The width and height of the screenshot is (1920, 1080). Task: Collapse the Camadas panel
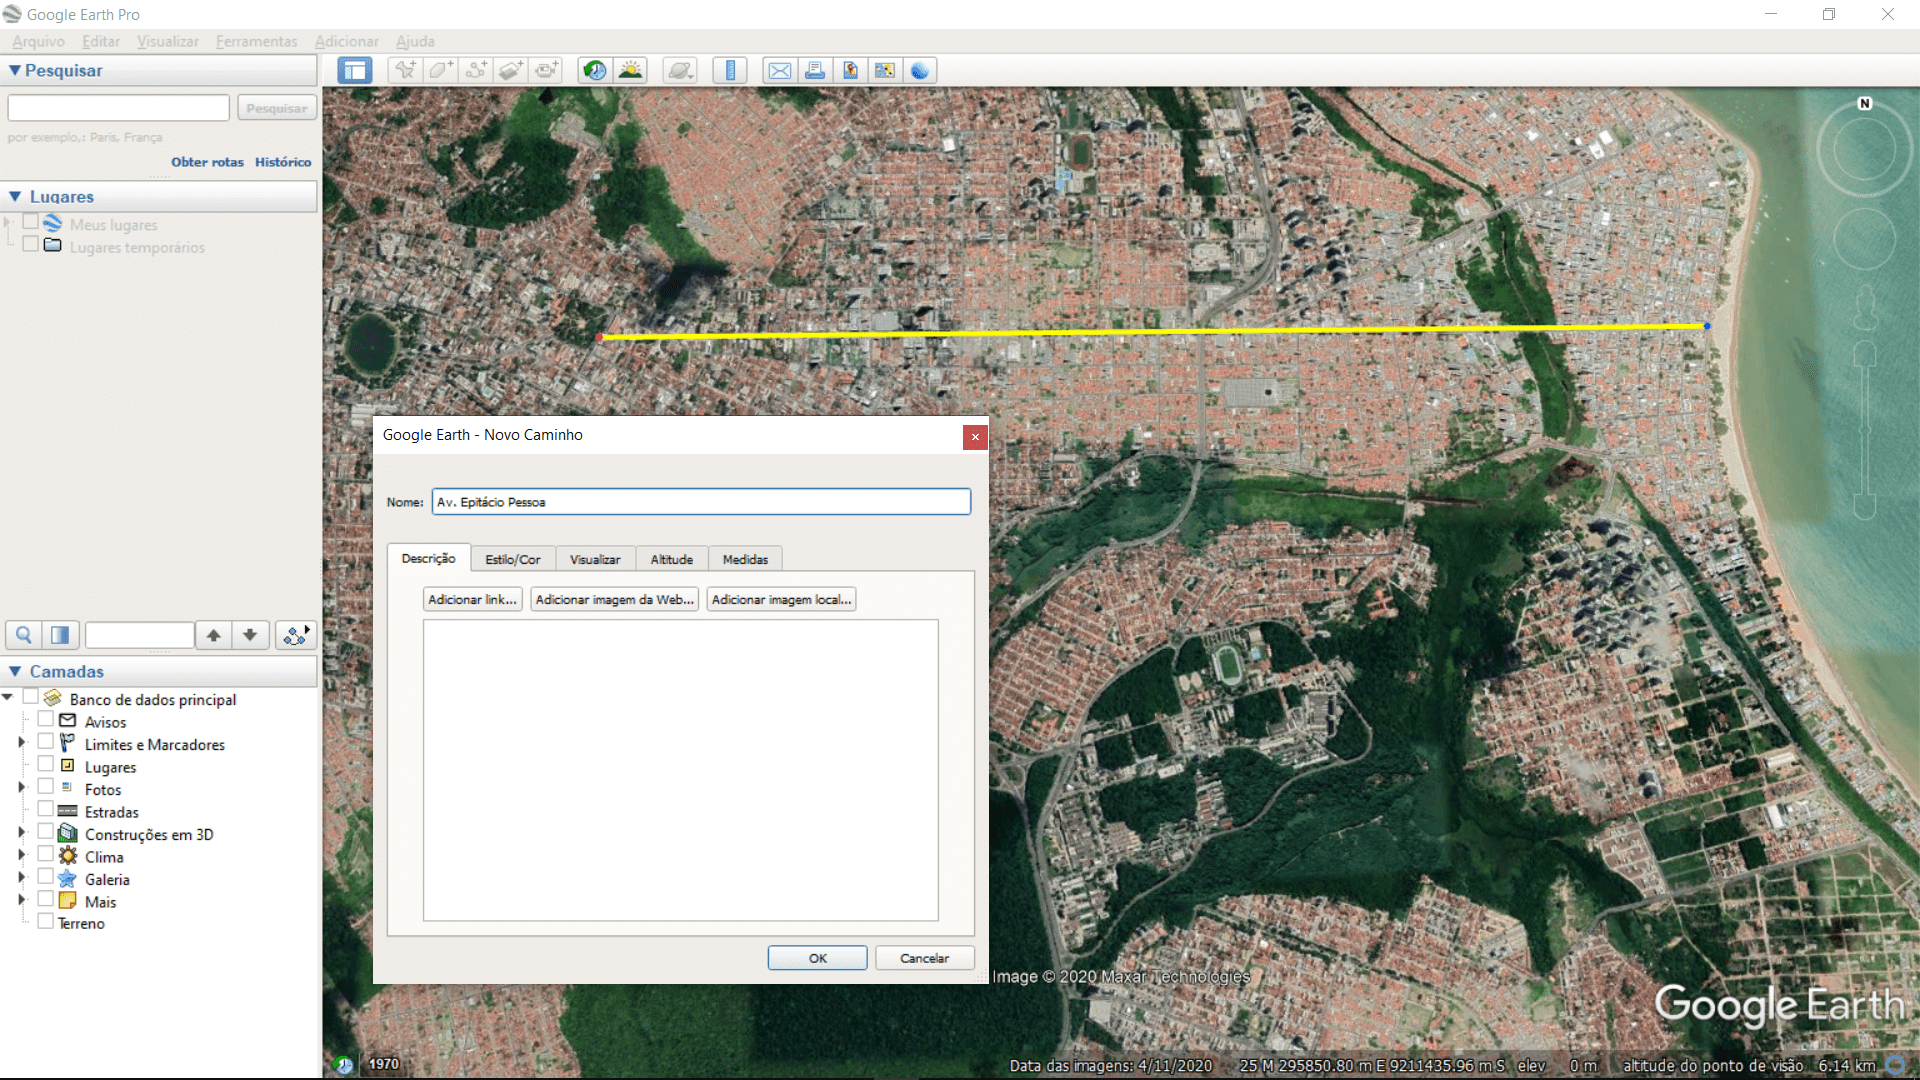(x=14, y=671)
